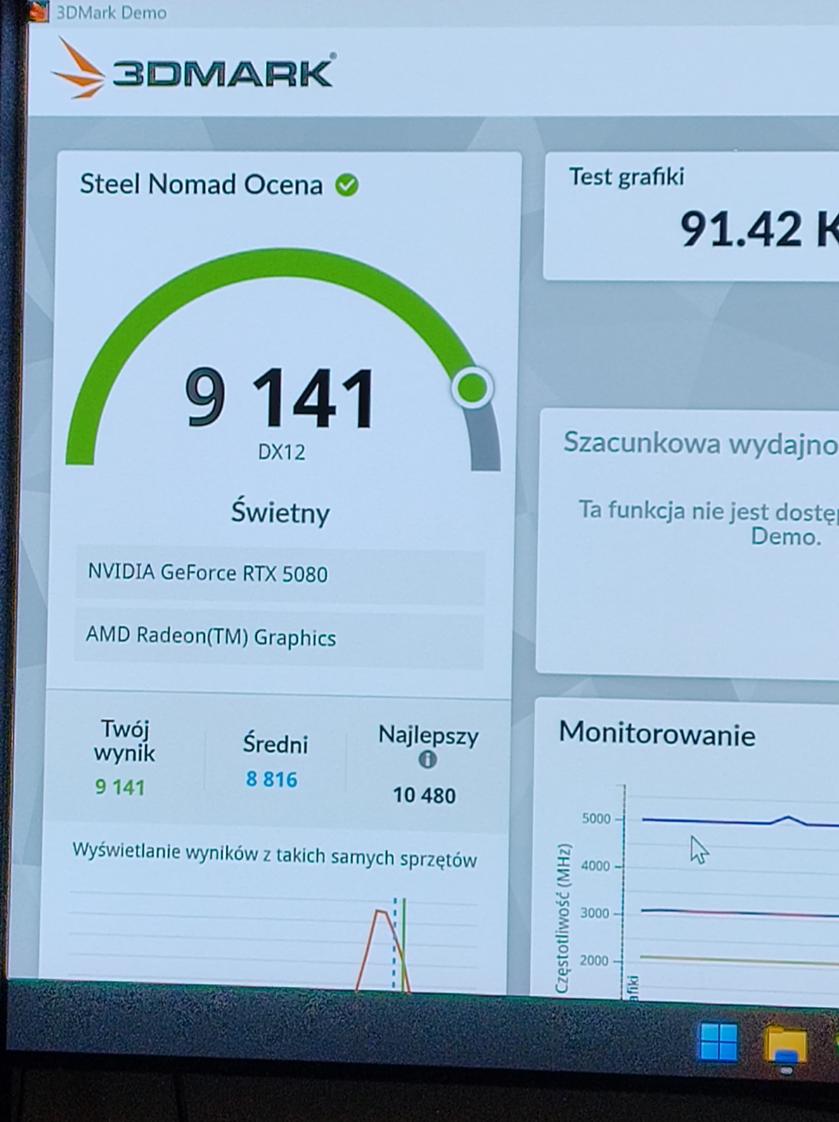
Task: Select the NVIDIA GeForce RTX 5080 row
Action: [280, 574]
